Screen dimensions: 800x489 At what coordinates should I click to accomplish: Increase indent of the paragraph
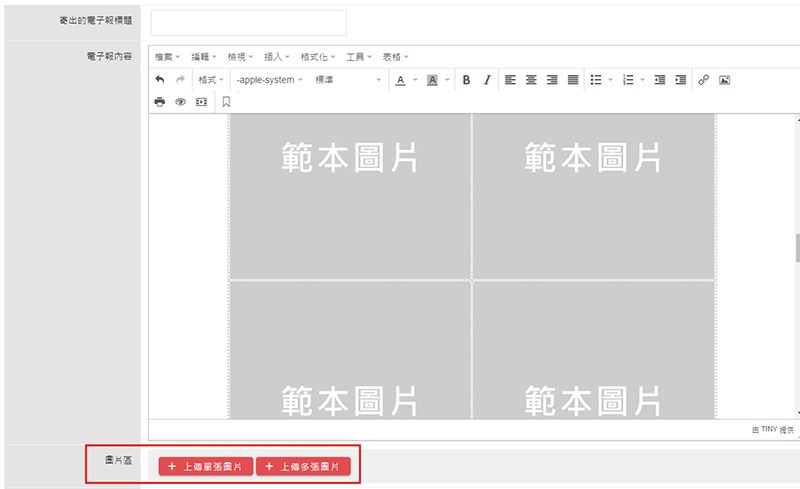(681, 80)
